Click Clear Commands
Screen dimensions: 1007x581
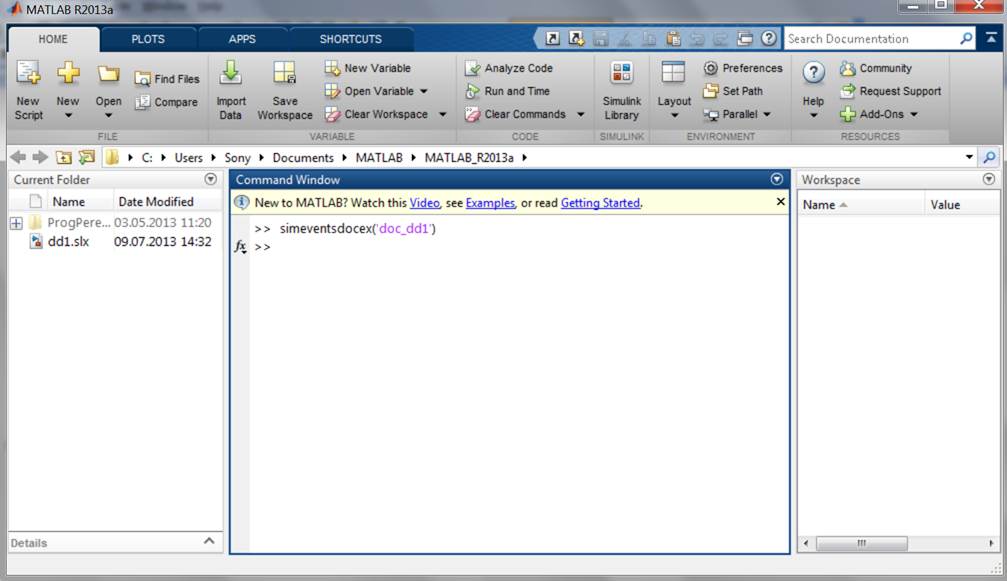click(515, 114)
